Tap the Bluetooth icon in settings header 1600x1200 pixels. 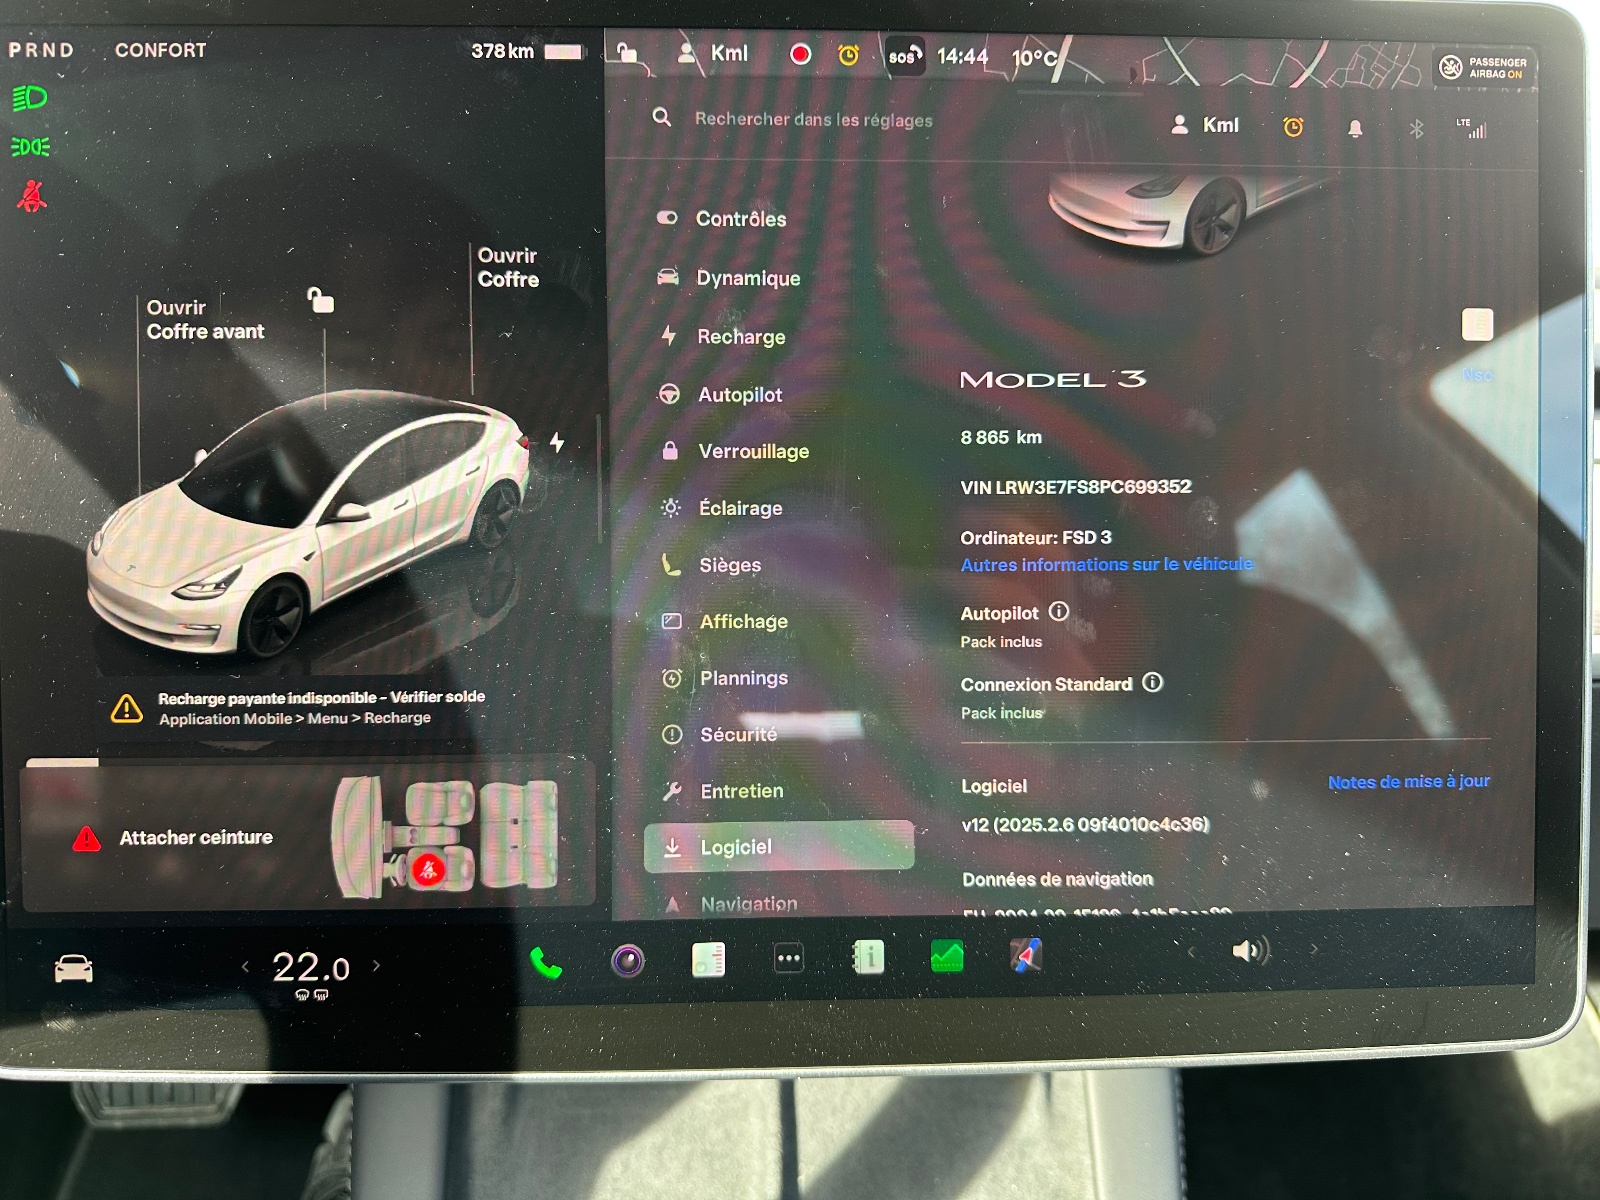point(1416,128)
